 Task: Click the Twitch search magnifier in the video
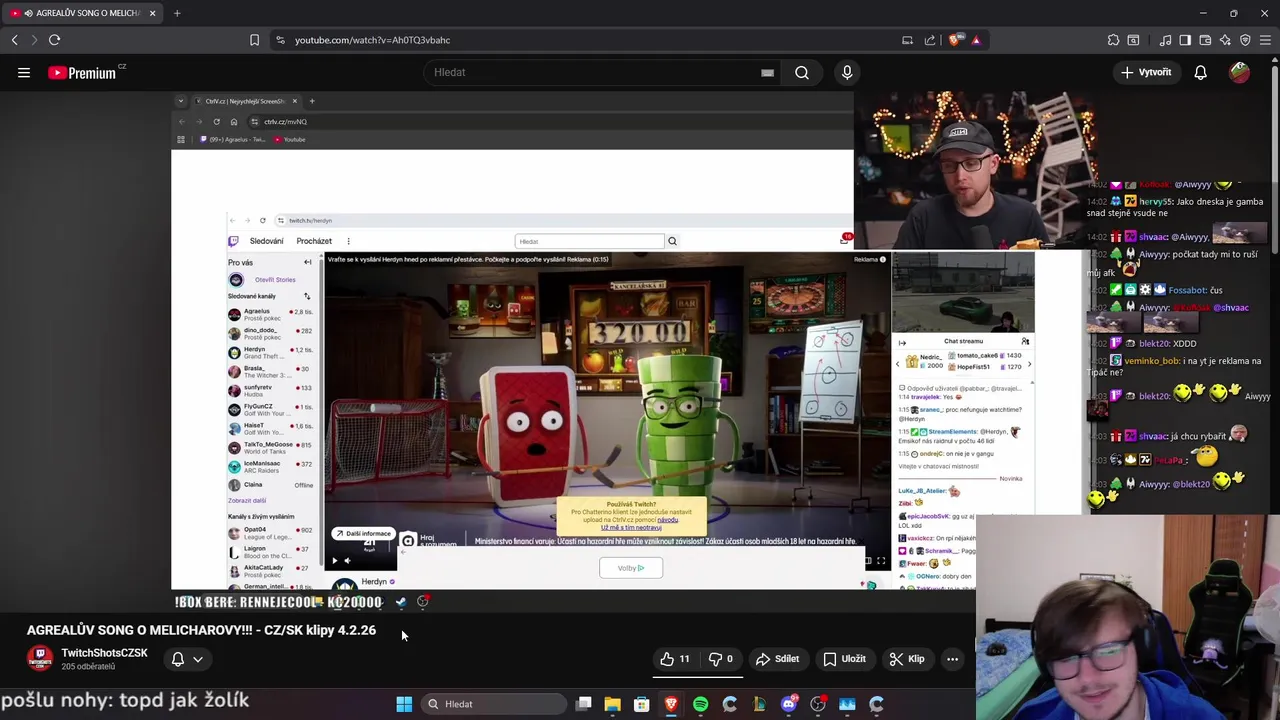[x=672, y=241]
